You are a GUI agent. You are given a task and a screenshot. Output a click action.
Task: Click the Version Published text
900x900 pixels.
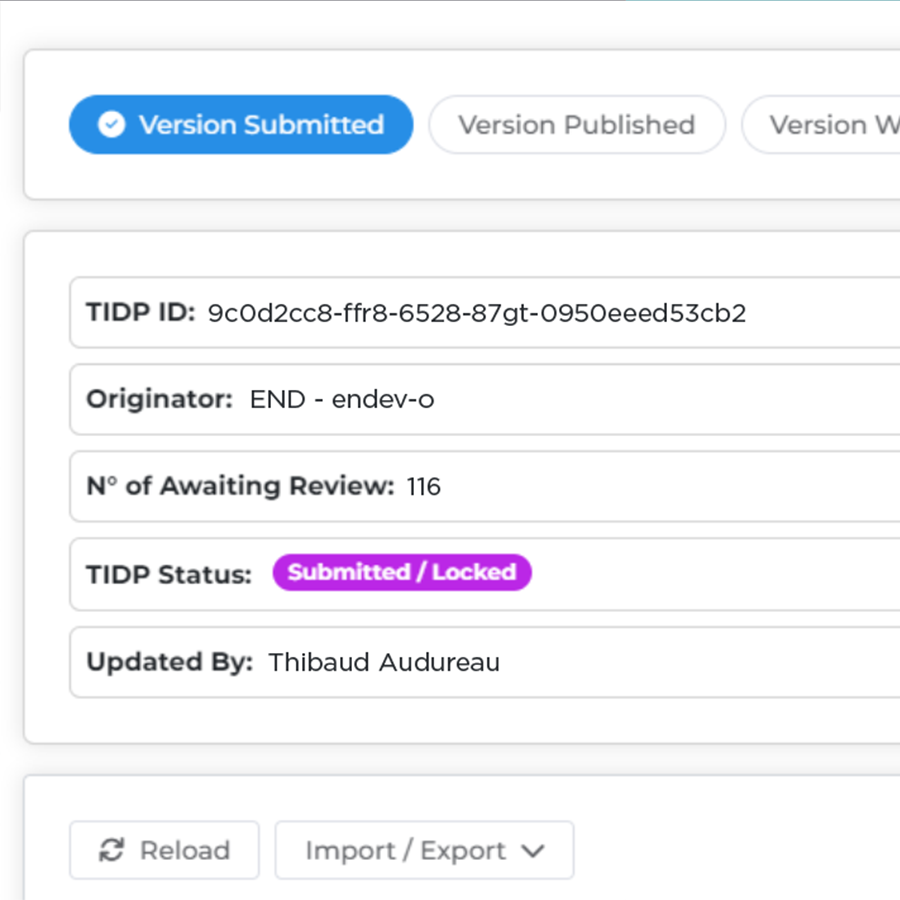point(576,125)
